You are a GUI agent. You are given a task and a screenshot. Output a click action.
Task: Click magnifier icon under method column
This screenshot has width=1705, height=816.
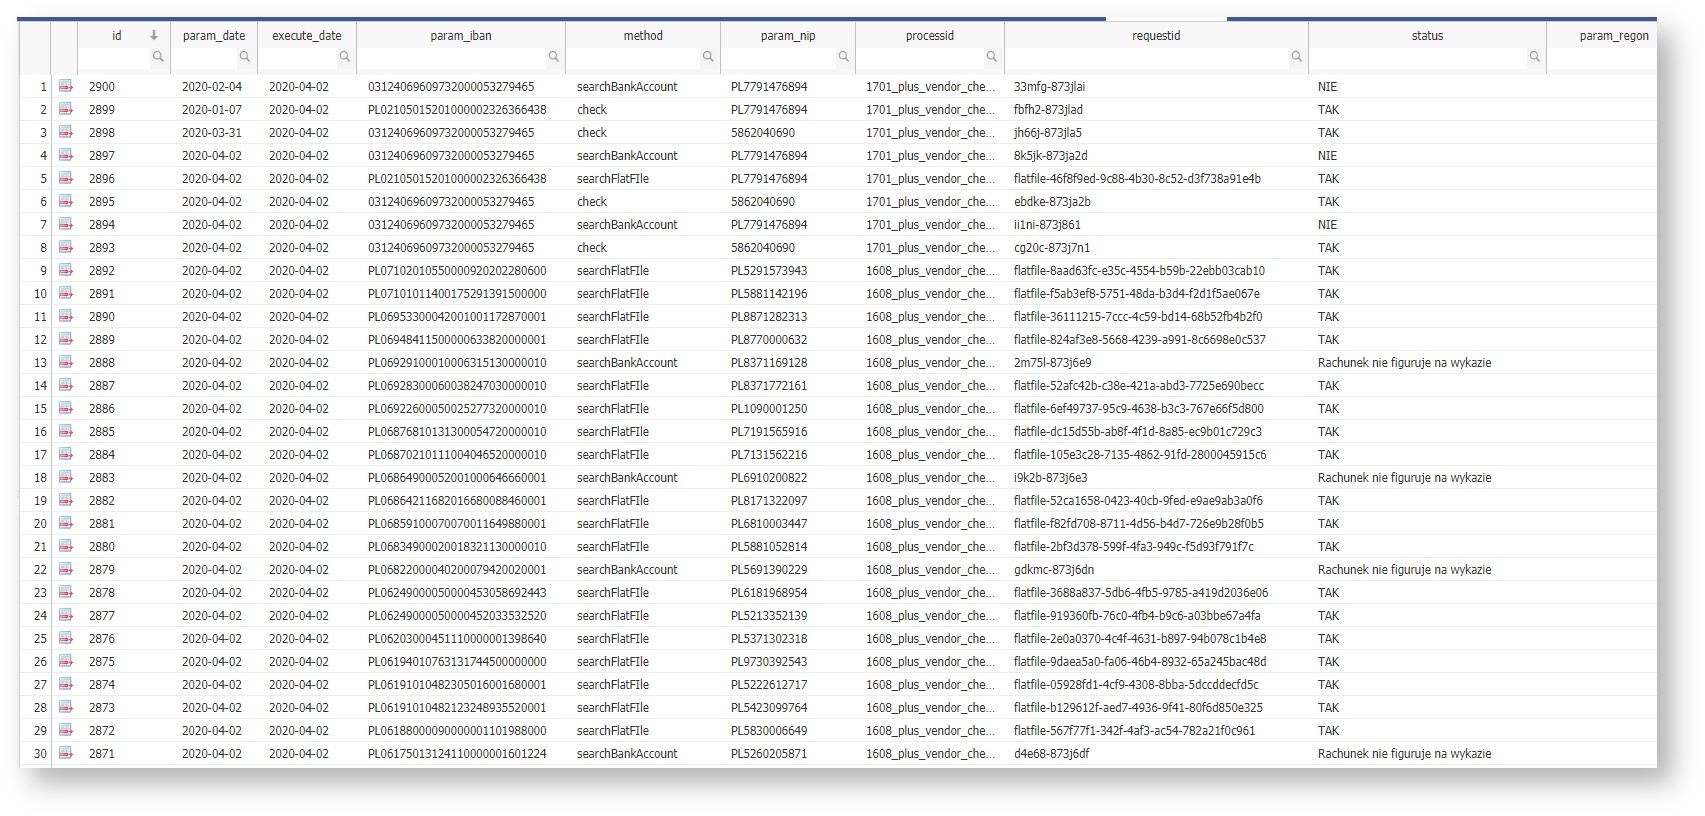point(708,57)
